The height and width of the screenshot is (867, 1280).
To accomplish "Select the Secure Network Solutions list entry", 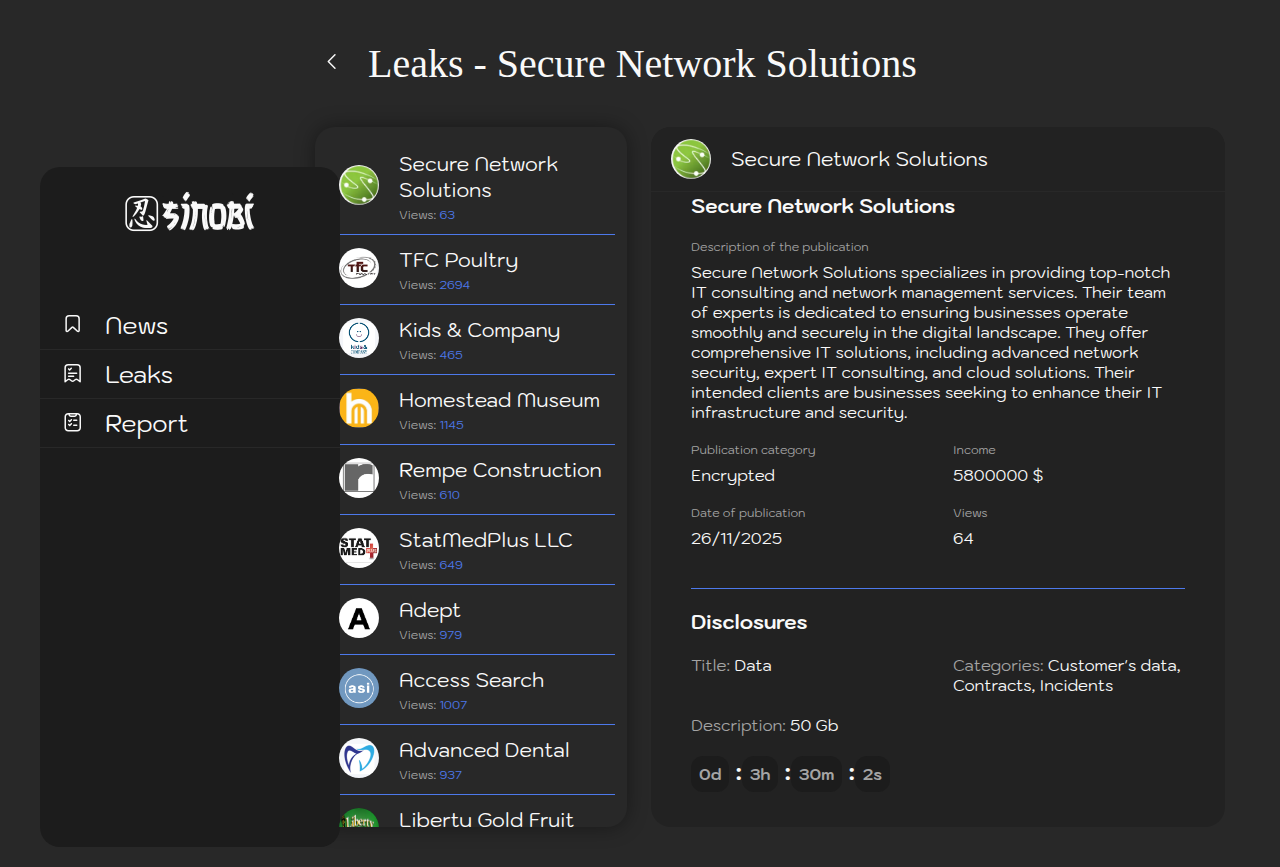I will pyautogui.click(x=478, y=178).
